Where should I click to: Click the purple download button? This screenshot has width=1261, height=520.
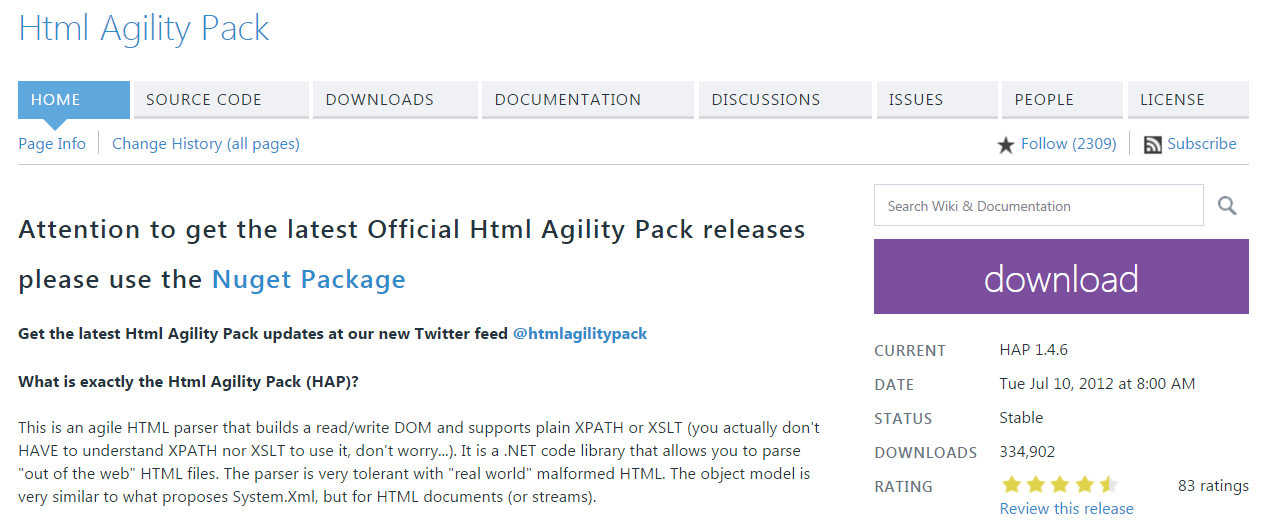click(x=1061, y=277)
